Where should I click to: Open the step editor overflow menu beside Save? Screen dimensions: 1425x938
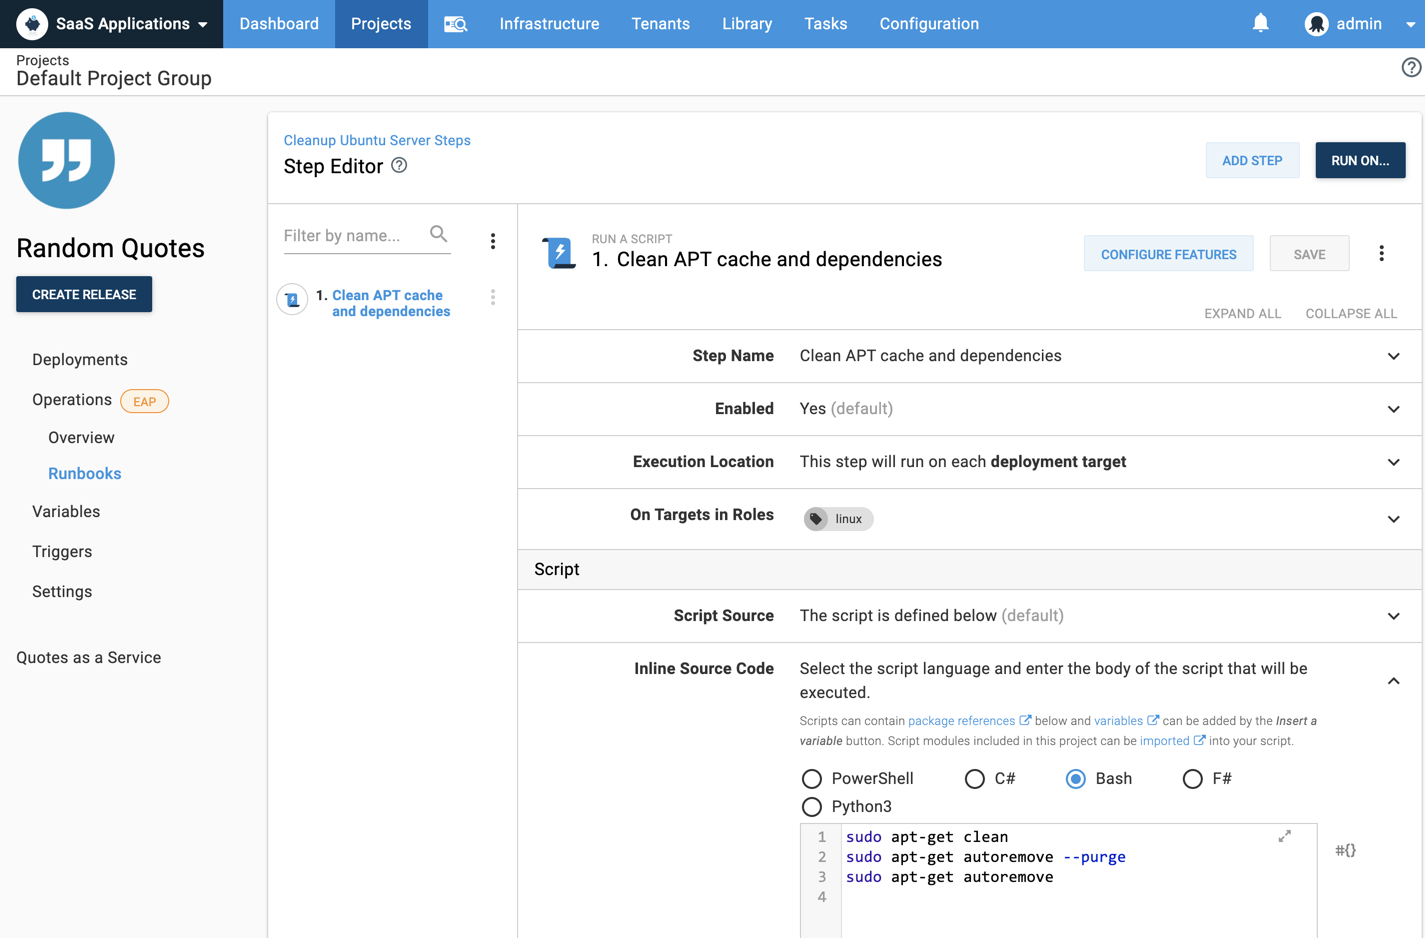[1381, 254]
